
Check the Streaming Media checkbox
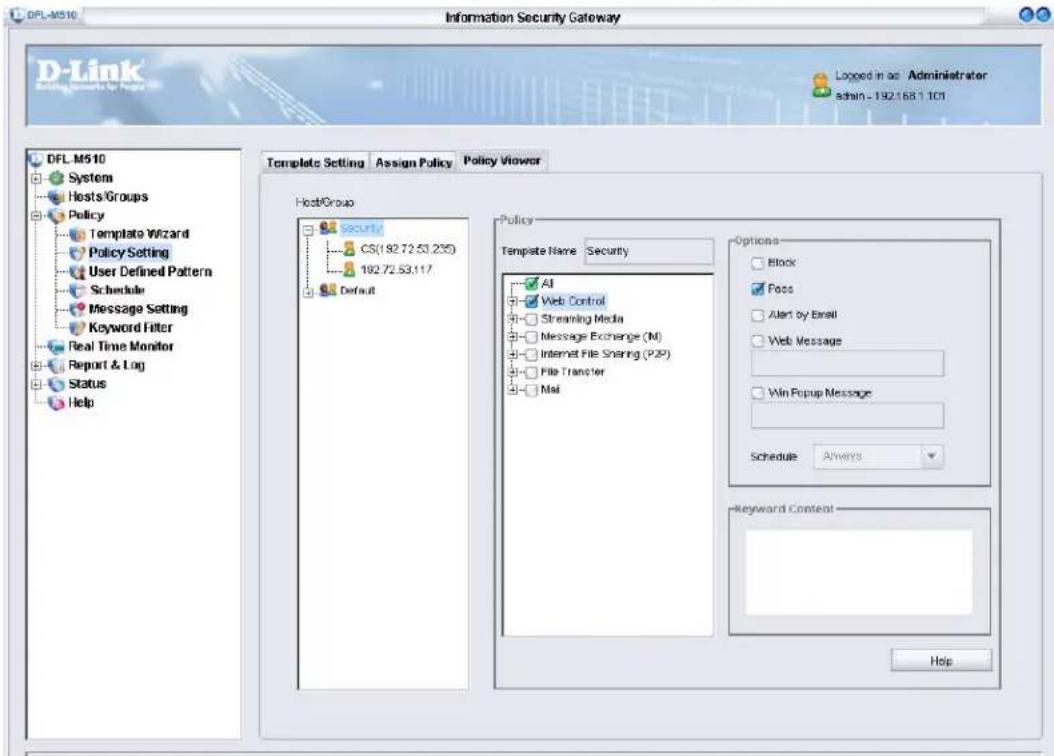click(531, 319)
